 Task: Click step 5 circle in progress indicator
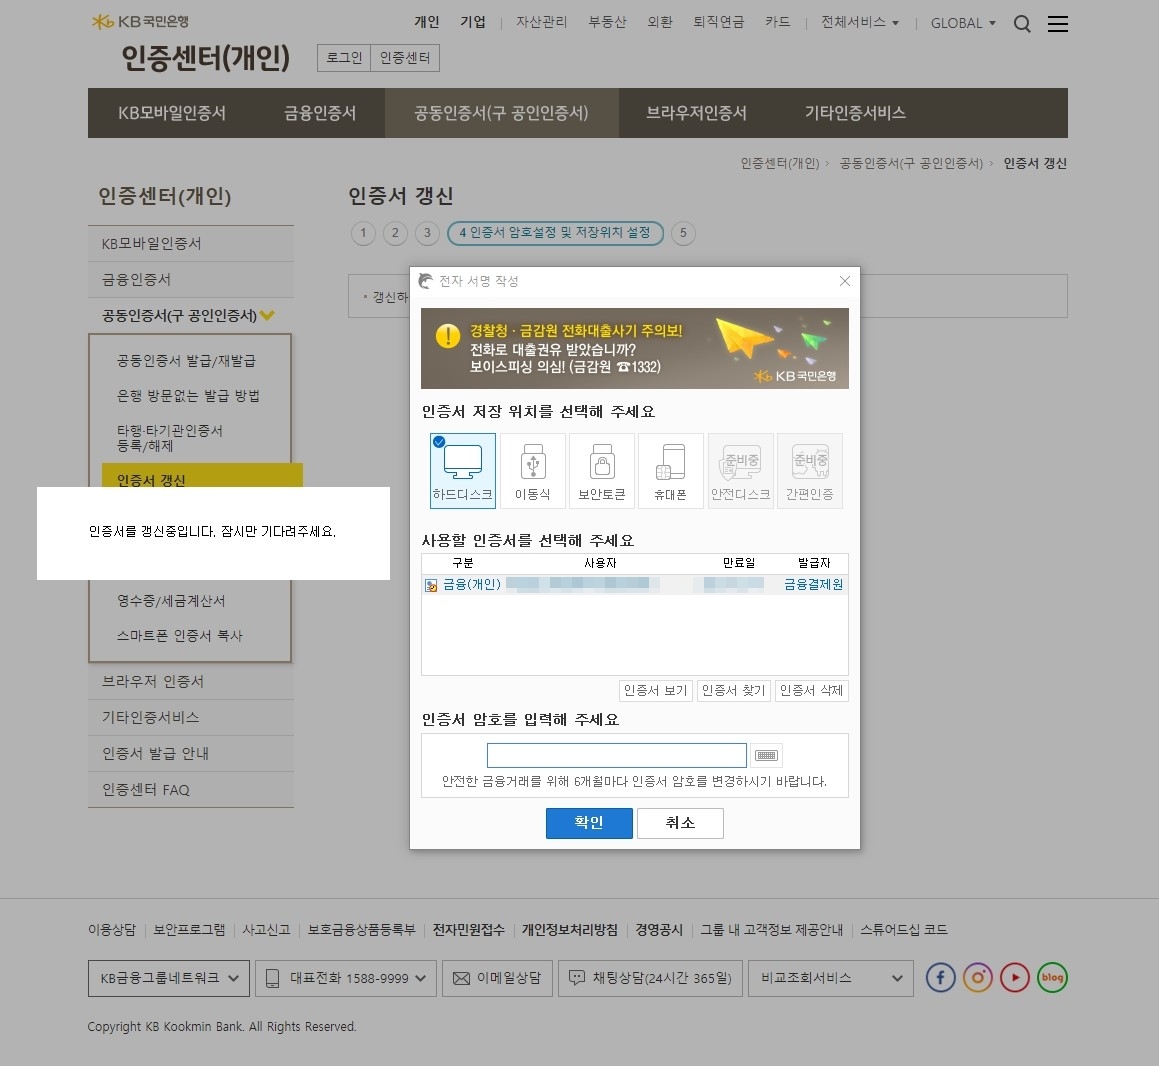pos(683,233)
